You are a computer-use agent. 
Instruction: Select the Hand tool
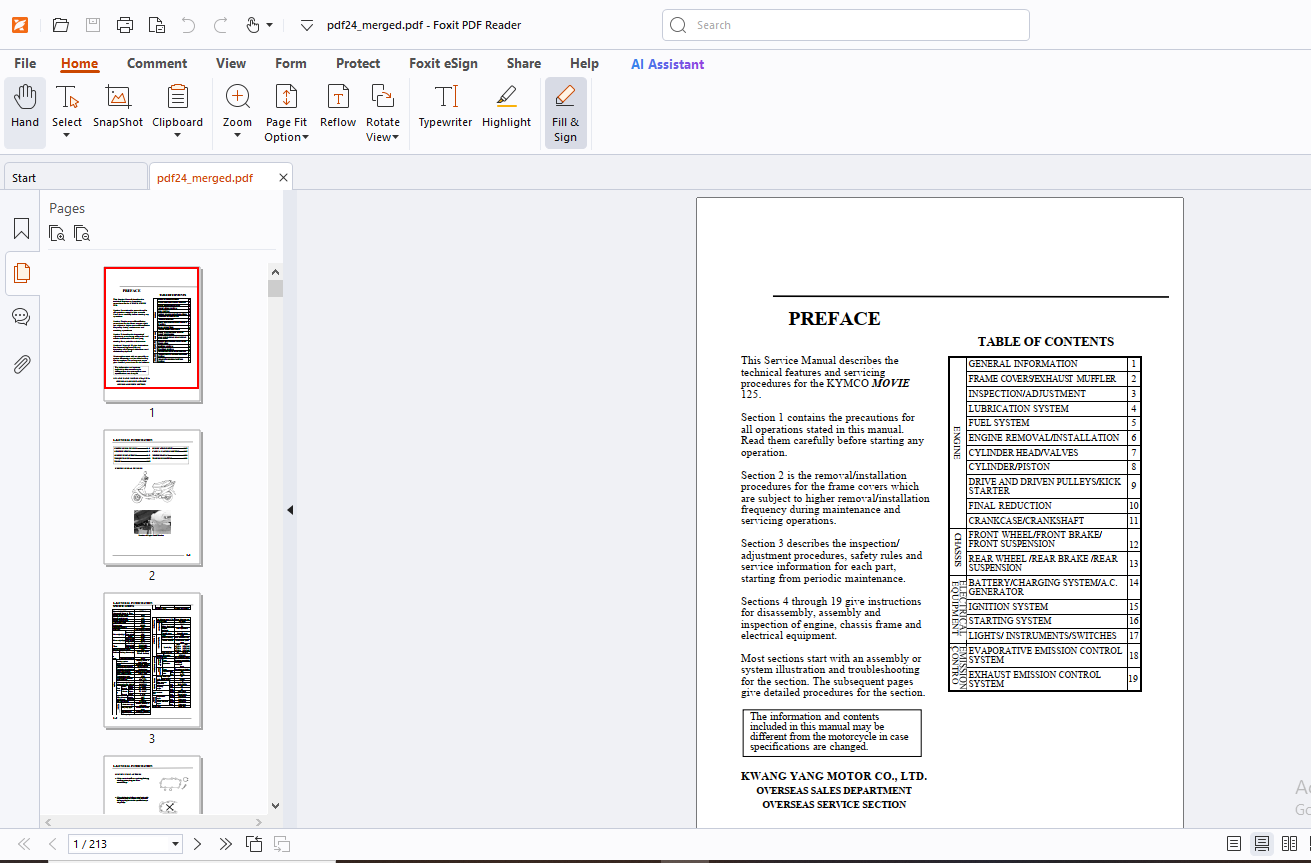[x=25, y=112]
